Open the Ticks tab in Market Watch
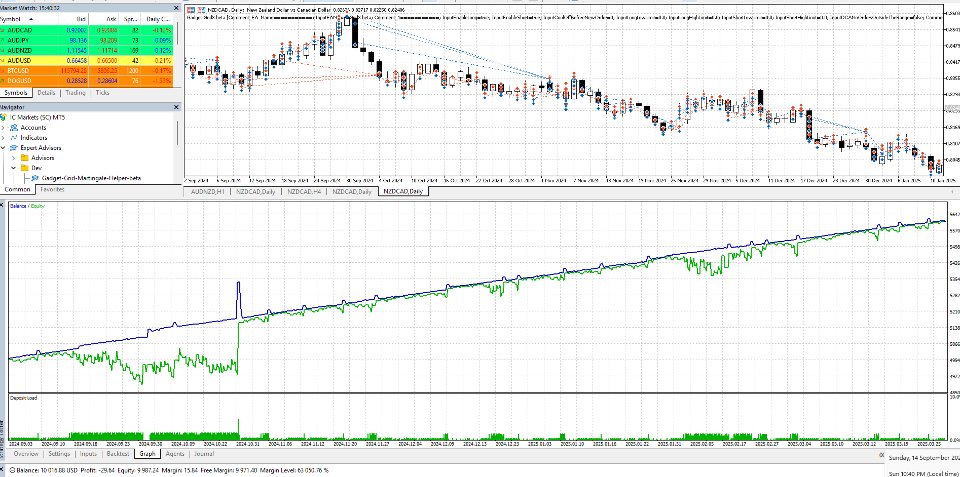Viewport: 960px width, 477px height. click(103, 93)
